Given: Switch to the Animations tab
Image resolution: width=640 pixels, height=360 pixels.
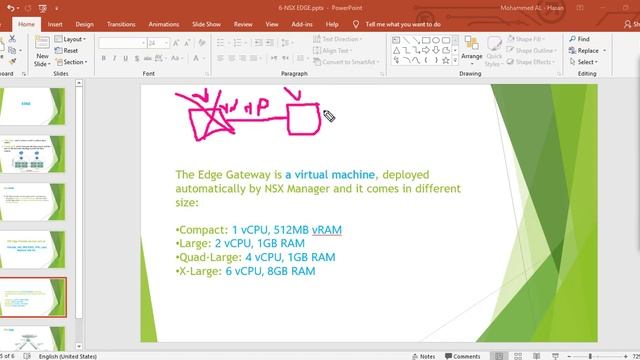Looking at the screenshot, I should (x=164, y=24).
